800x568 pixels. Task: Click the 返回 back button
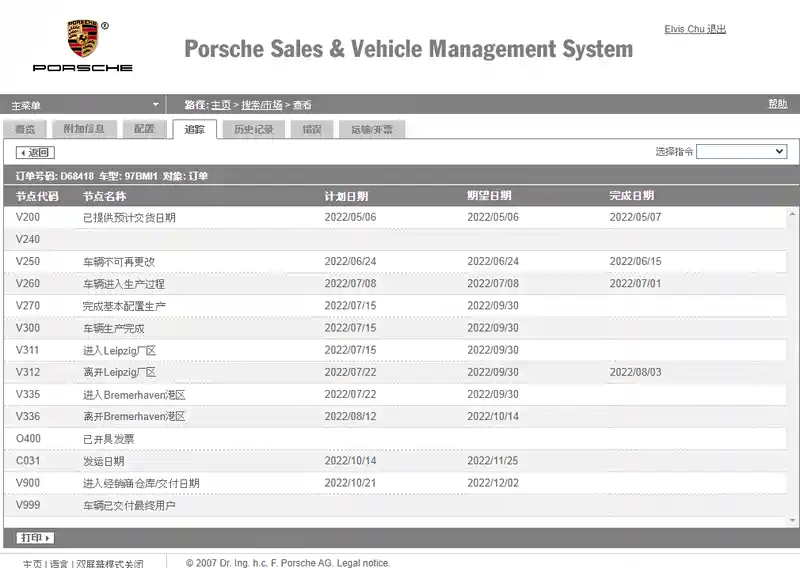click(x=35, y=153)
